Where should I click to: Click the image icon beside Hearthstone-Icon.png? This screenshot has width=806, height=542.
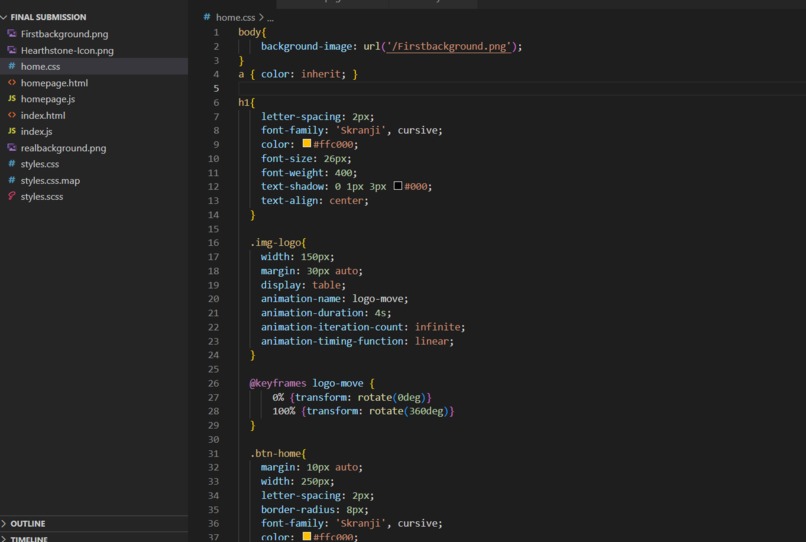pos(12,50)
